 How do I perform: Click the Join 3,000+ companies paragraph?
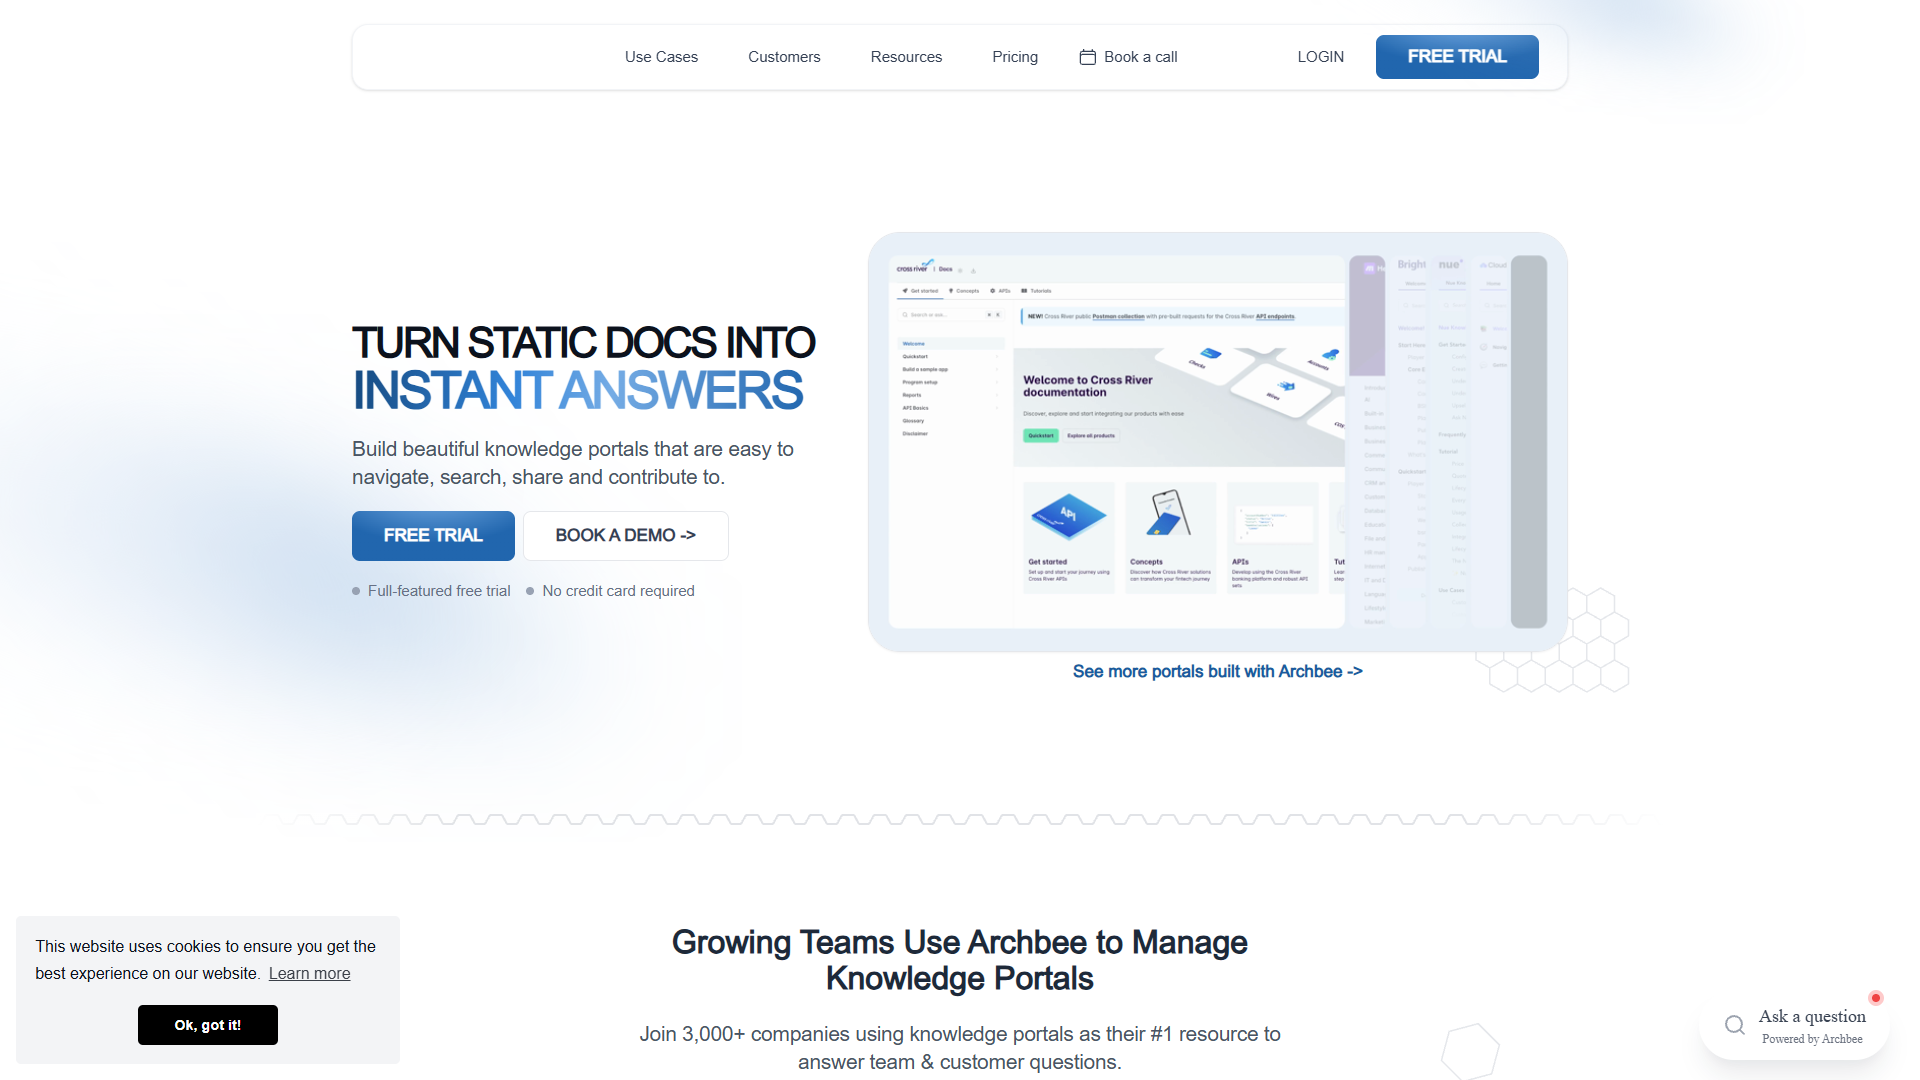(x=960, y=1048)
